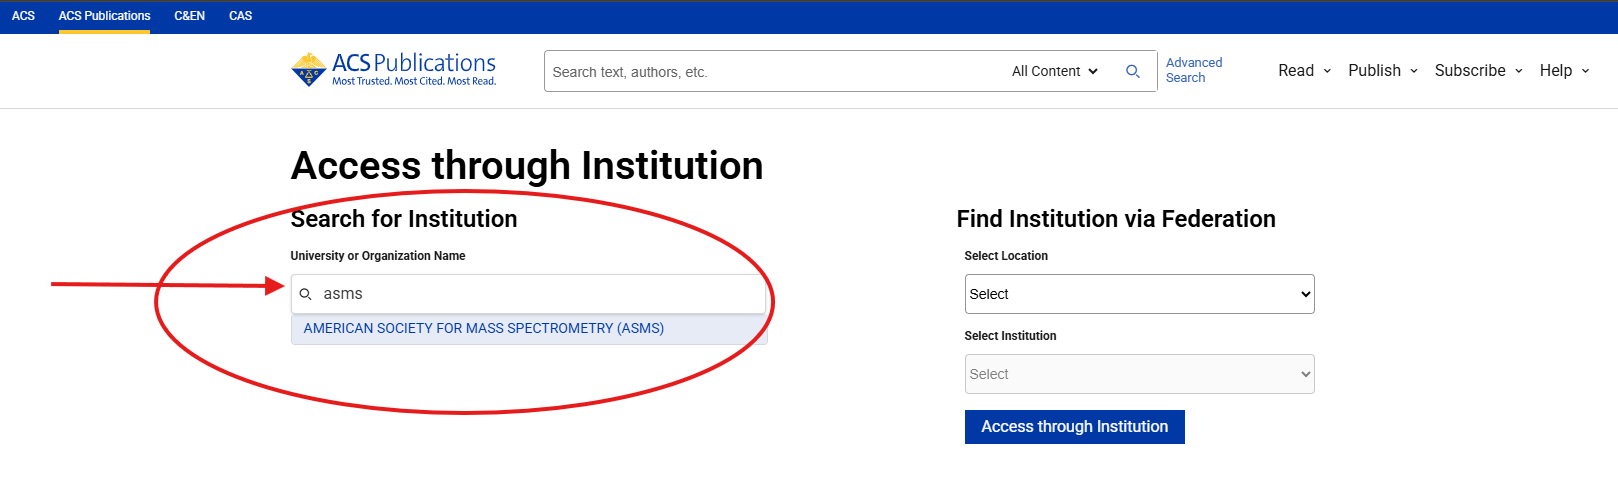This screenshot has width=1618, height=494.
Task: Click the magnifier icon inside institution name field
Action: (x=306, y=294)
